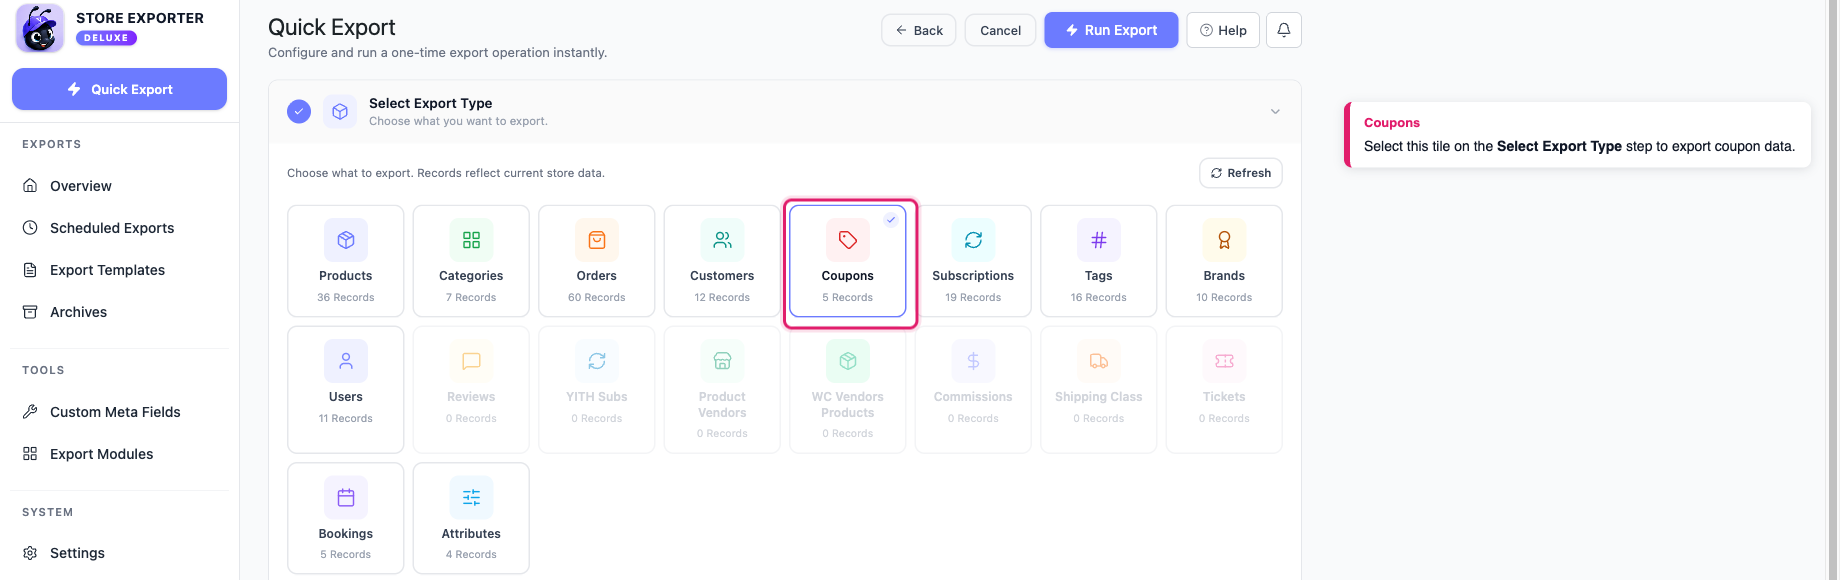Click the Back button
1840x580 pixels.
pos(918,30)
